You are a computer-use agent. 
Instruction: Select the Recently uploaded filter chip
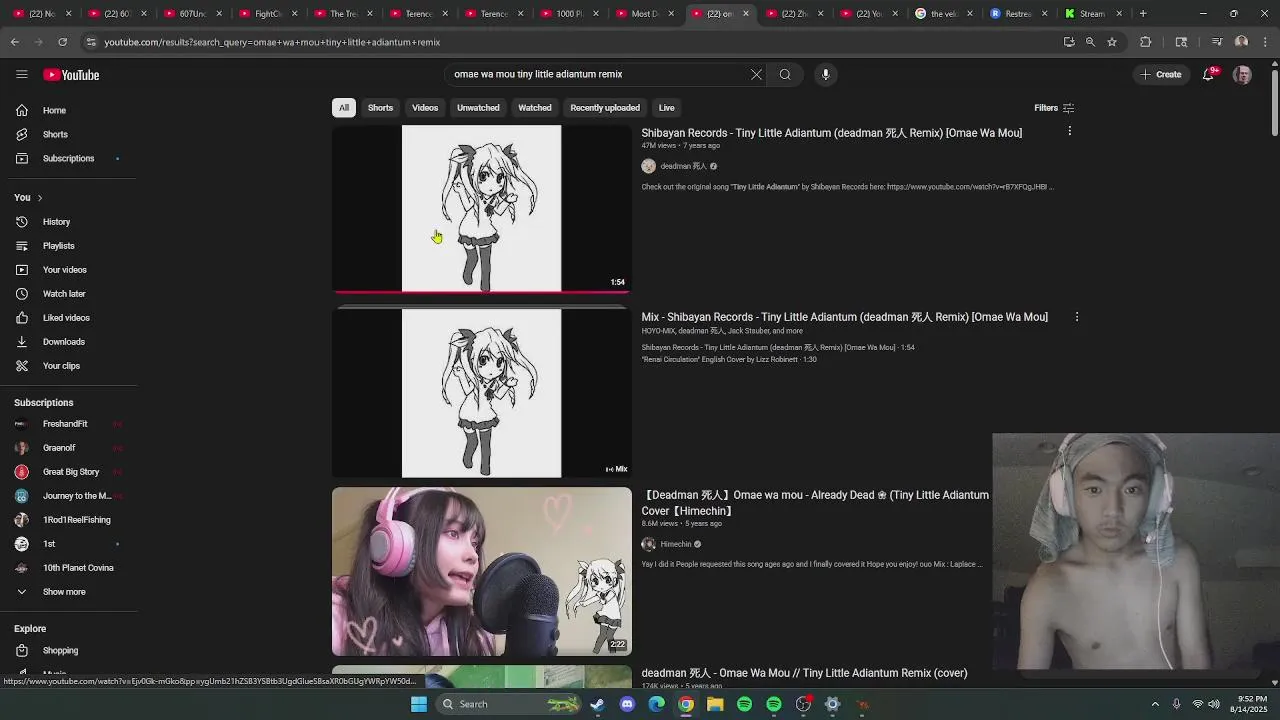coord(605,108)
